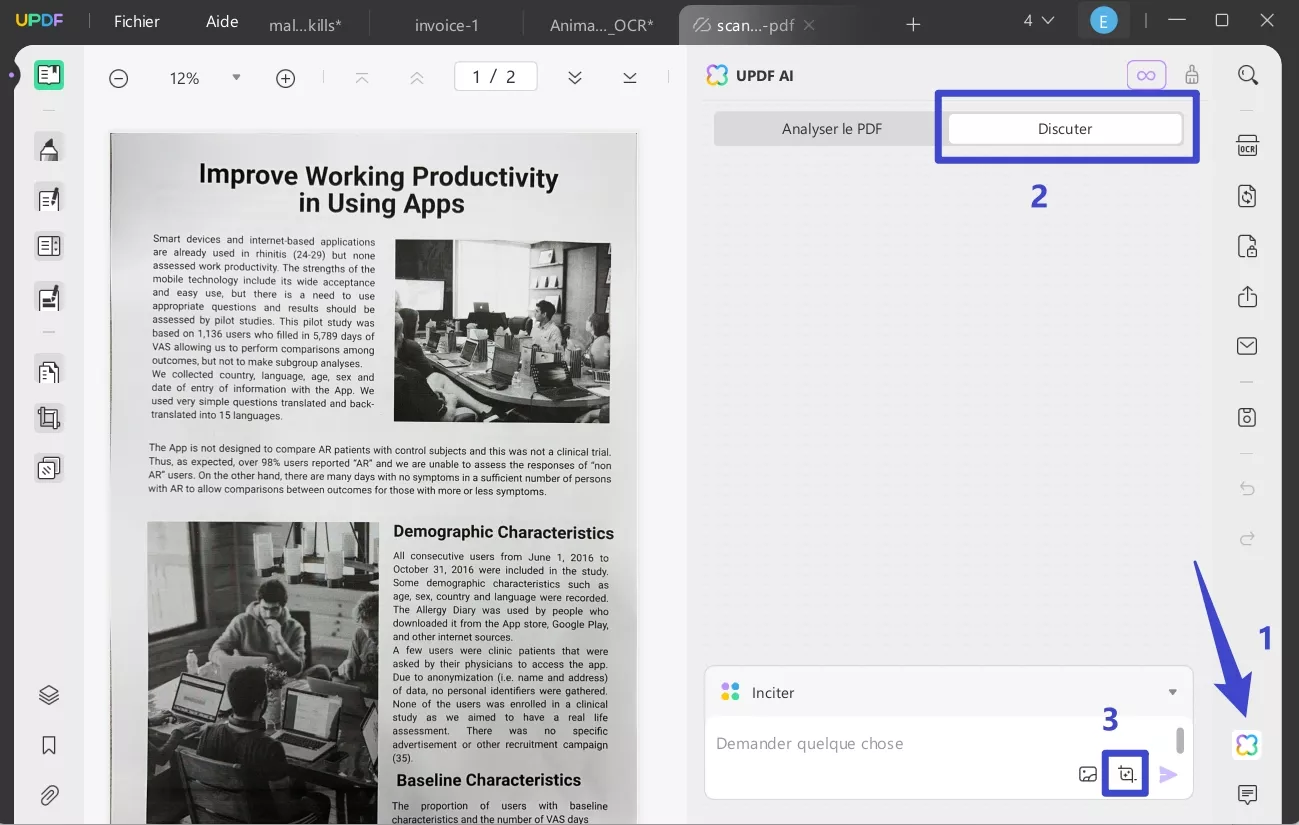Send the file by email icon

click(1247, 346)
